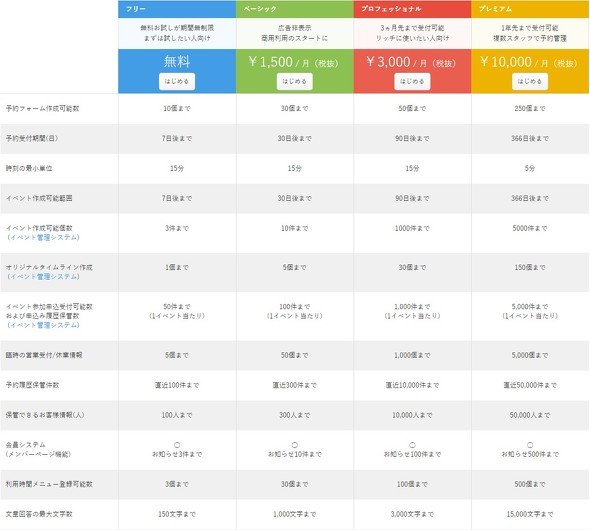
Task: Click circle mark above お知らせ3件まで
Action: point(177,445)
